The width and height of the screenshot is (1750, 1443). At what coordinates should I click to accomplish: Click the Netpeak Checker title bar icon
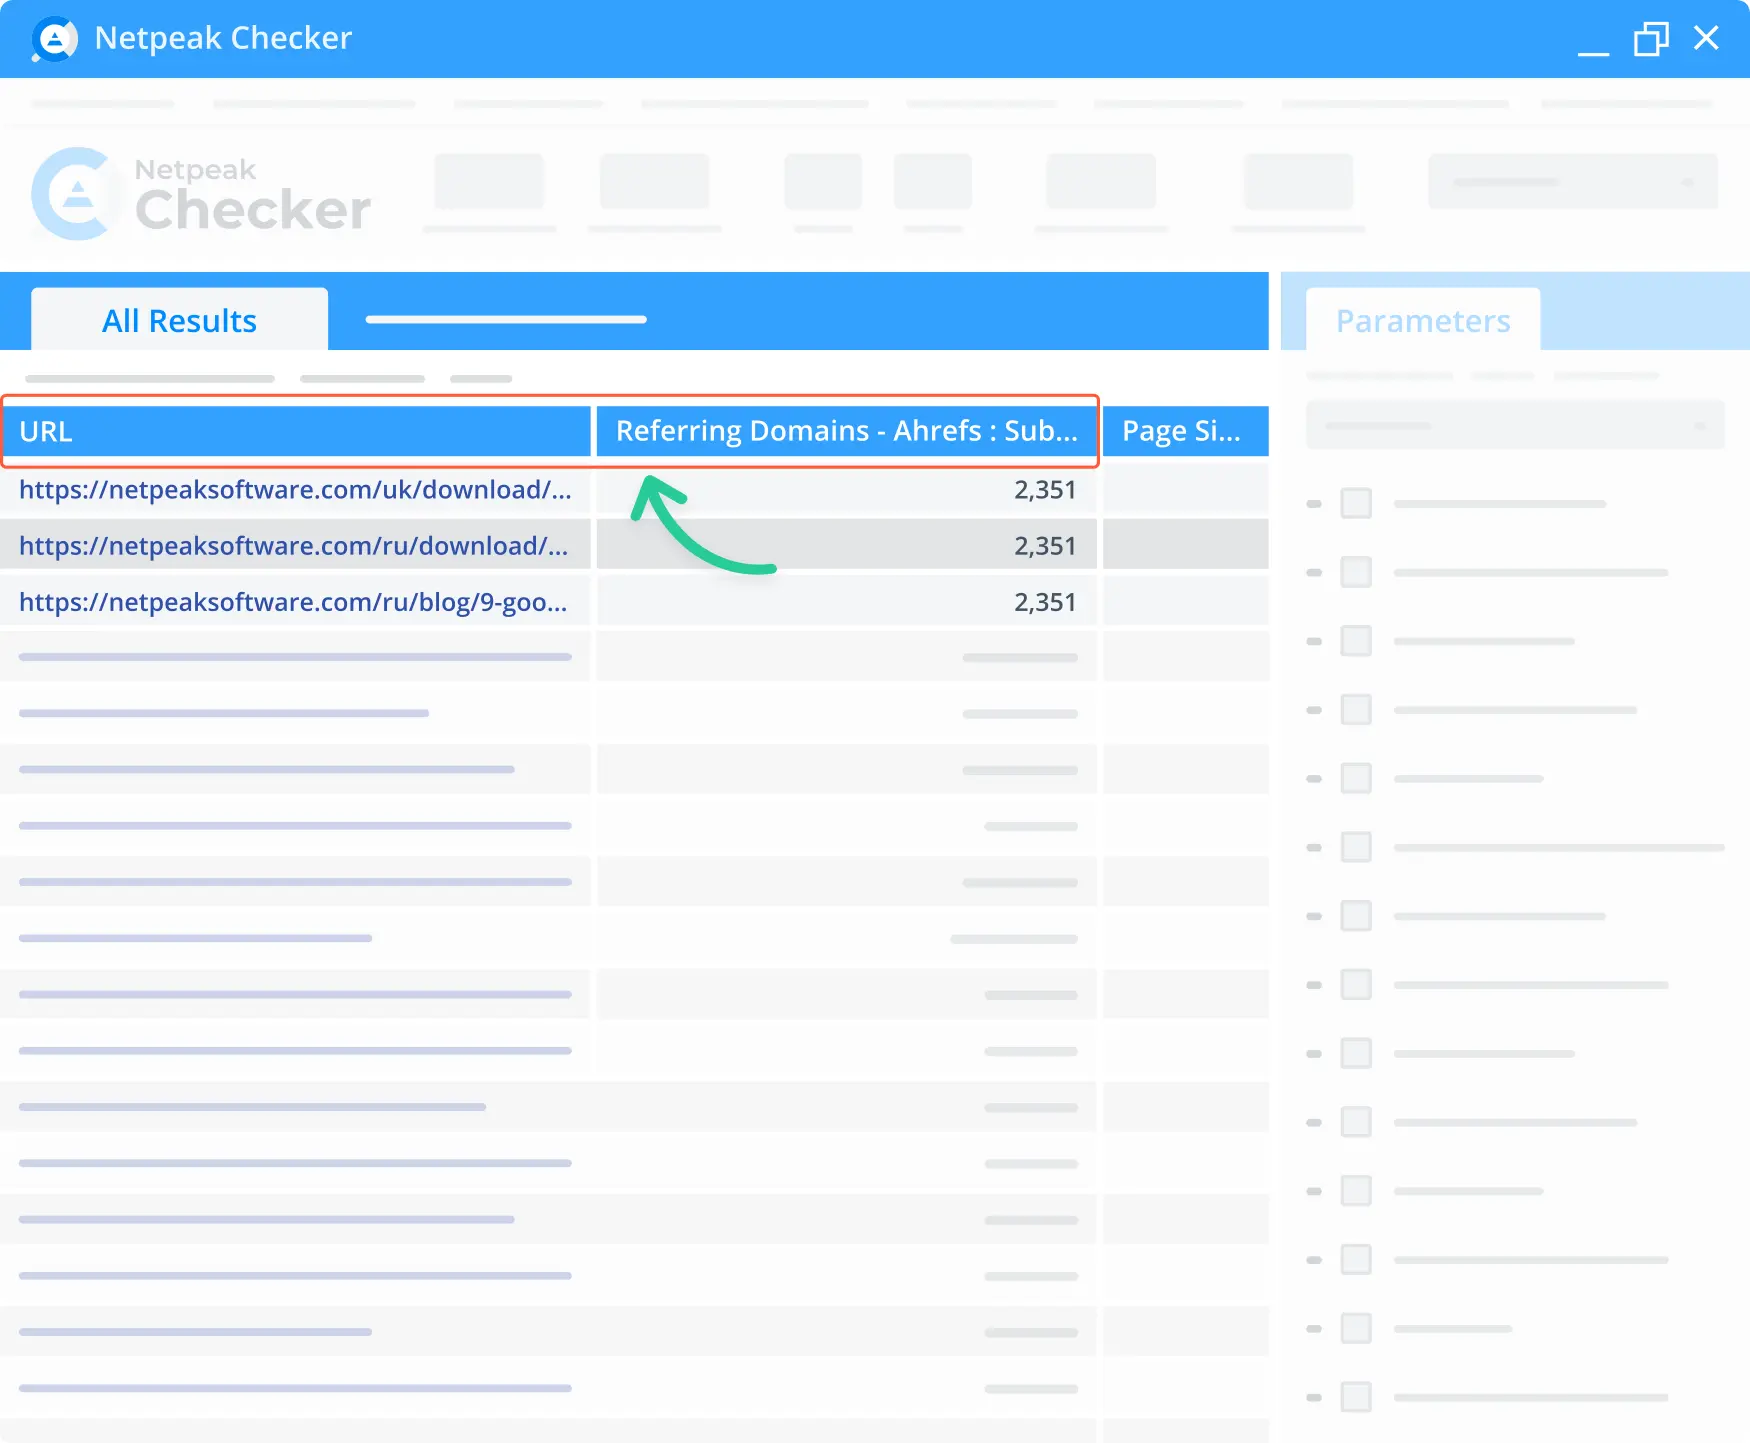coord(54,39)
